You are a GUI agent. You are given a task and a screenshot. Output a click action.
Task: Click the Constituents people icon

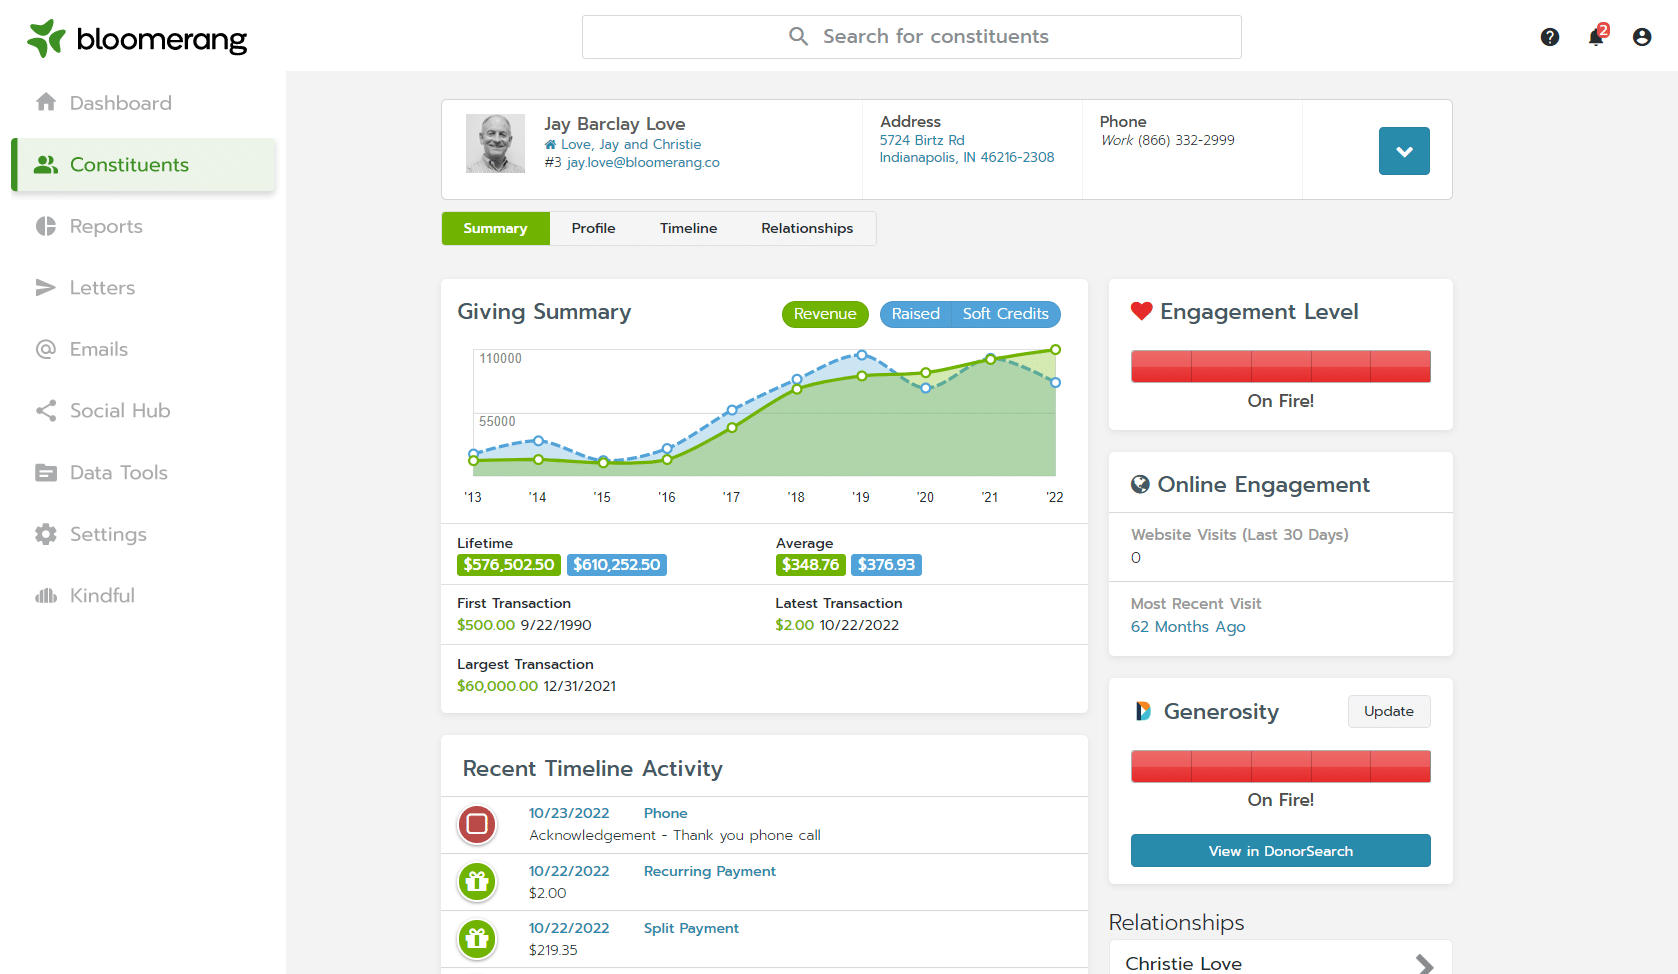[46, 164]
